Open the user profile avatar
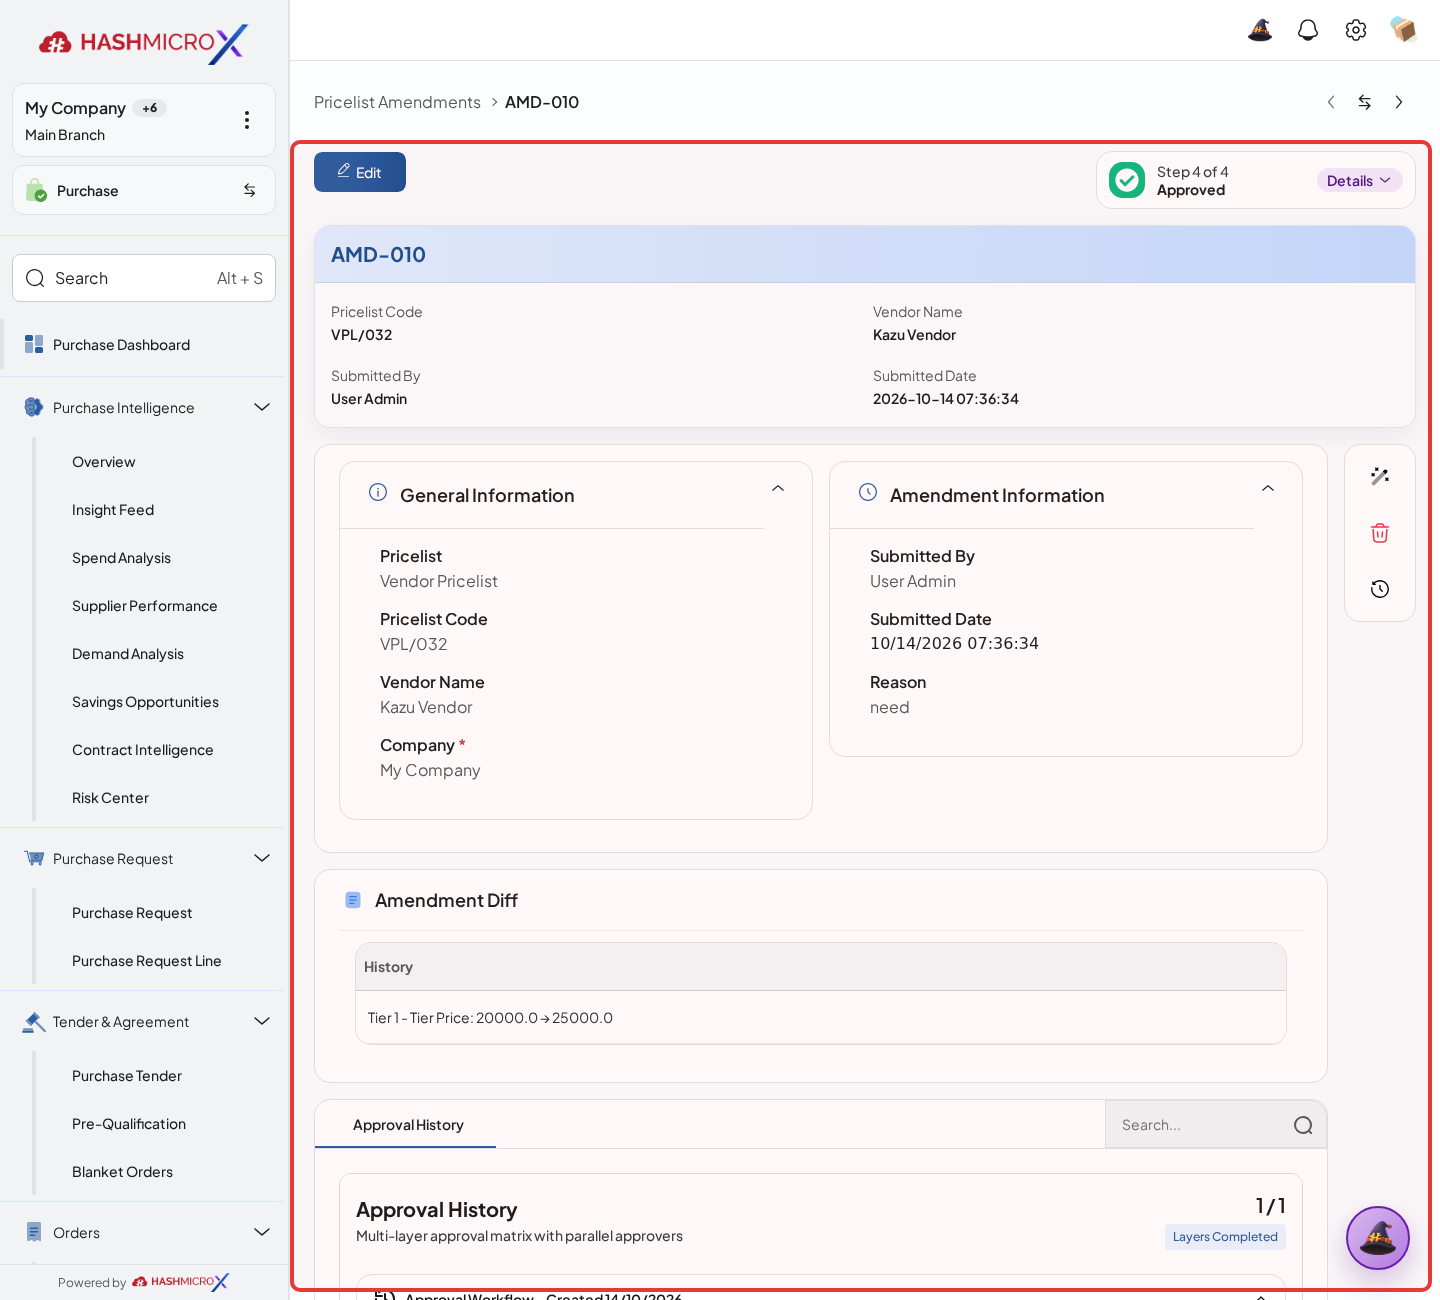 [x=1404, y=30]
